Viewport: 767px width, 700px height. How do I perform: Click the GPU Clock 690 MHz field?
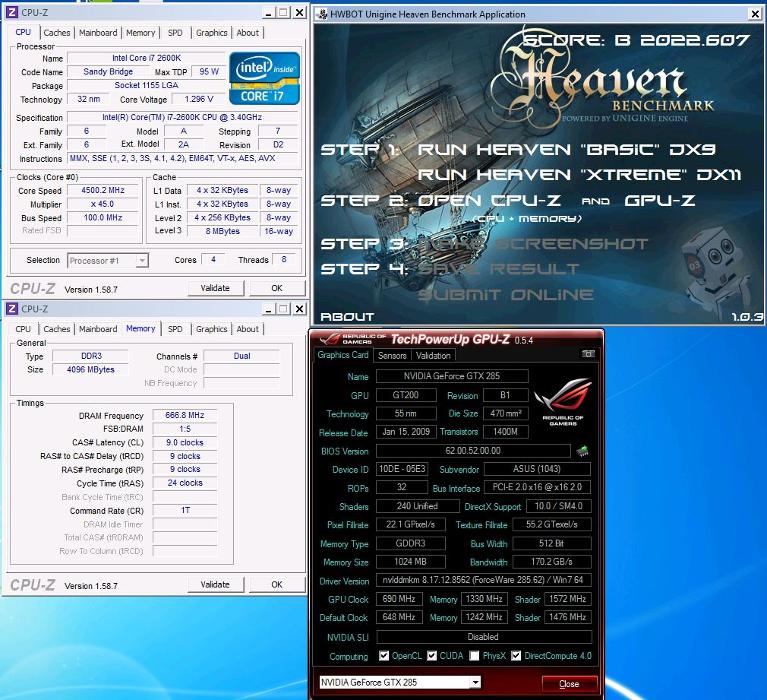coord(399,599)
